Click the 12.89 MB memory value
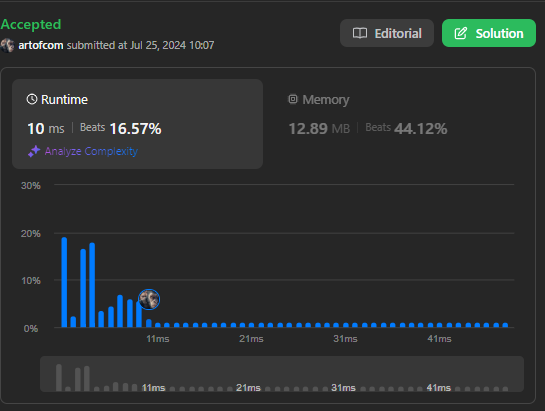This screenshot has width=545, height=411. coord(319,129)
